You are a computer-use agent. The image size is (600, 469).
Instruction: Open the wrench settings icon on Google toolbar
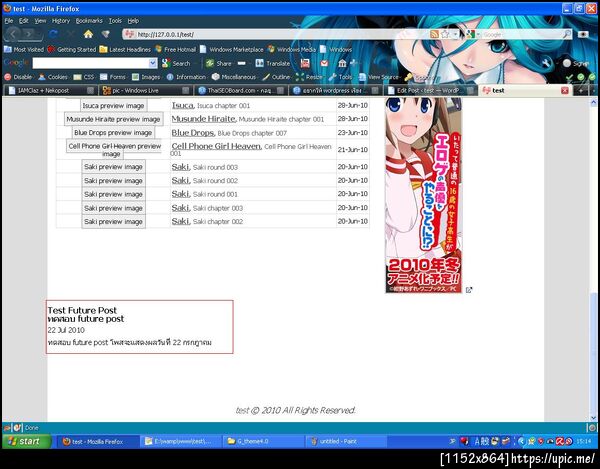click(x=546, y=64)
